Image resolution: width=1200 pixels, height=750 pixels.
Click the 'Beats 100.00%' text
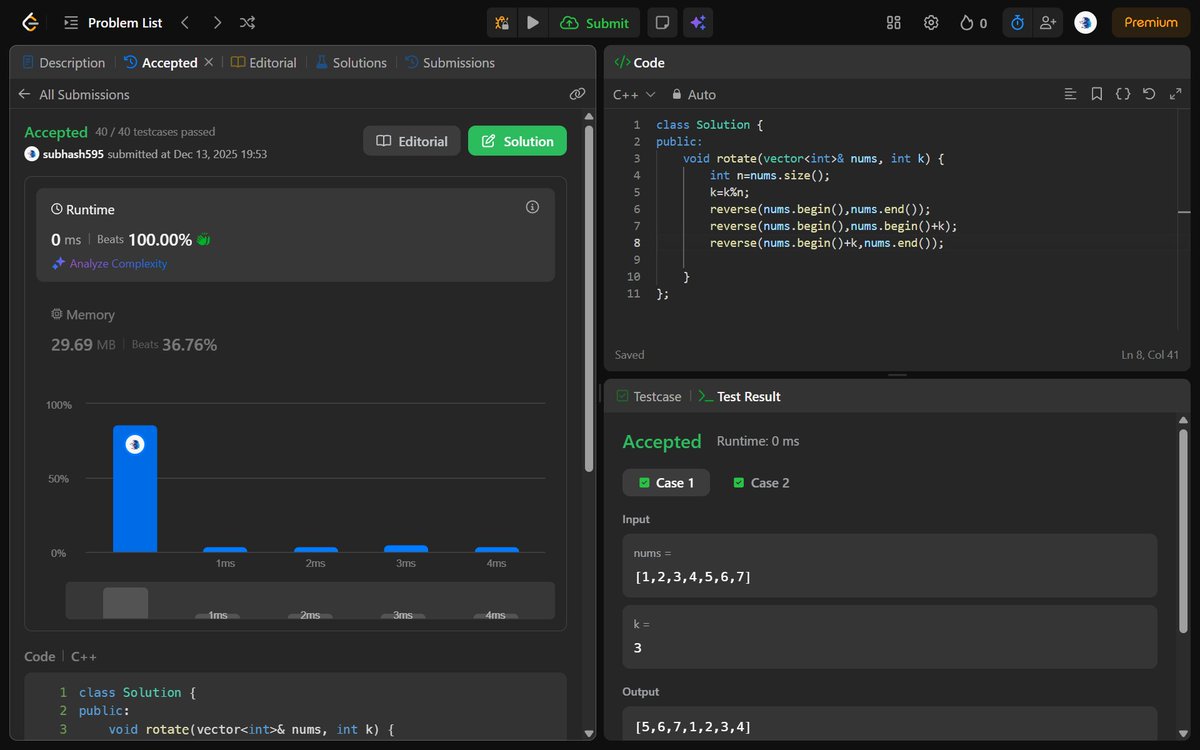pyautogui.click(x=145, y=240)
